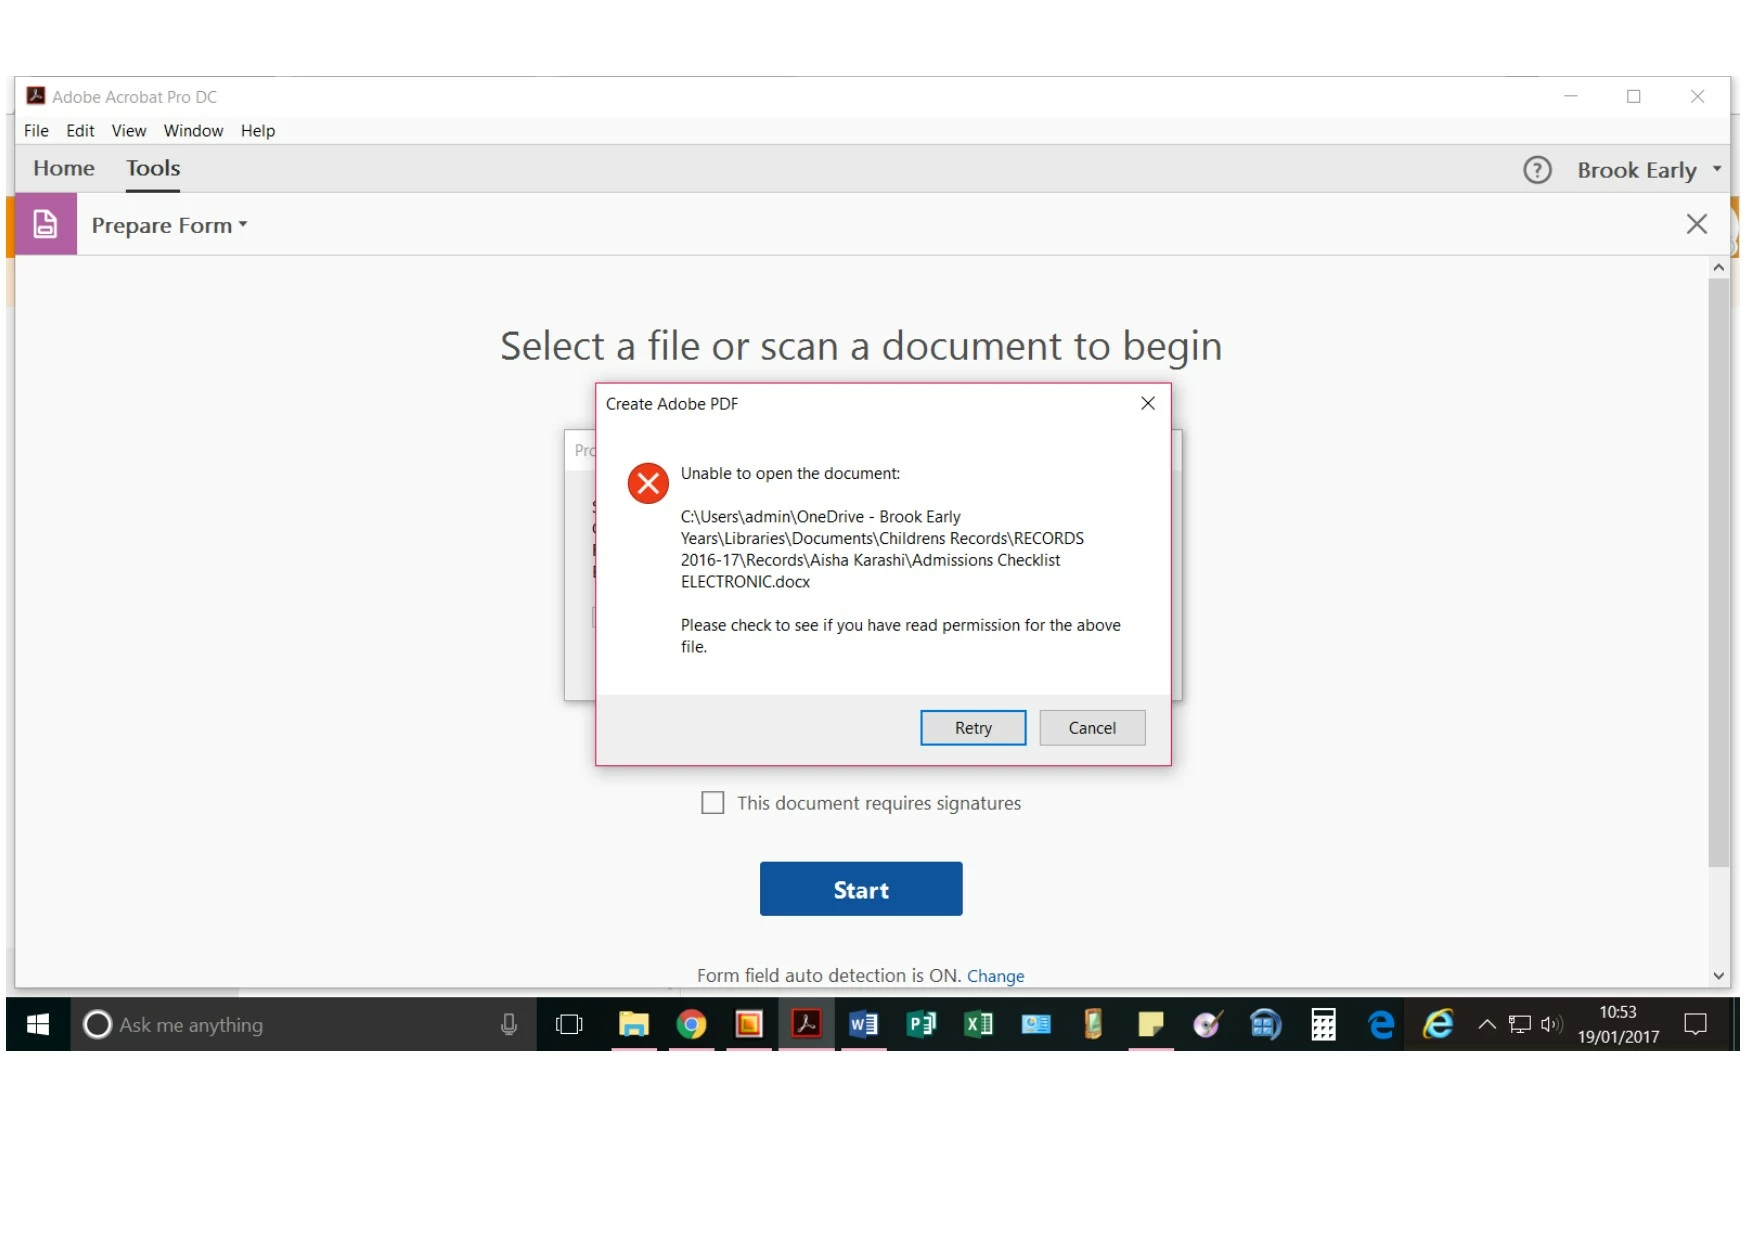Click the Adobe Acrobat title bar logo

click(36, 96)
